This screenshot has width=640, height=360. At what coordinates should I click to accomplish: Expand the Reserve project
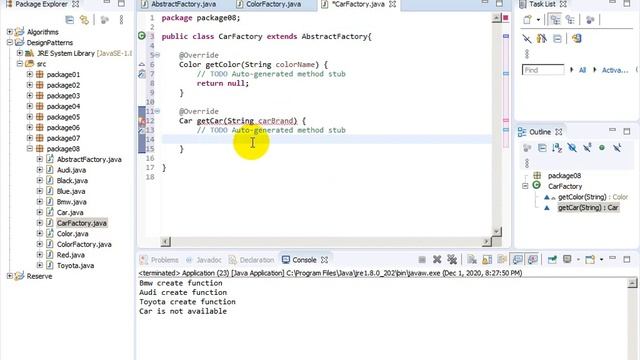pyautogui.click(x=10, y=276)
